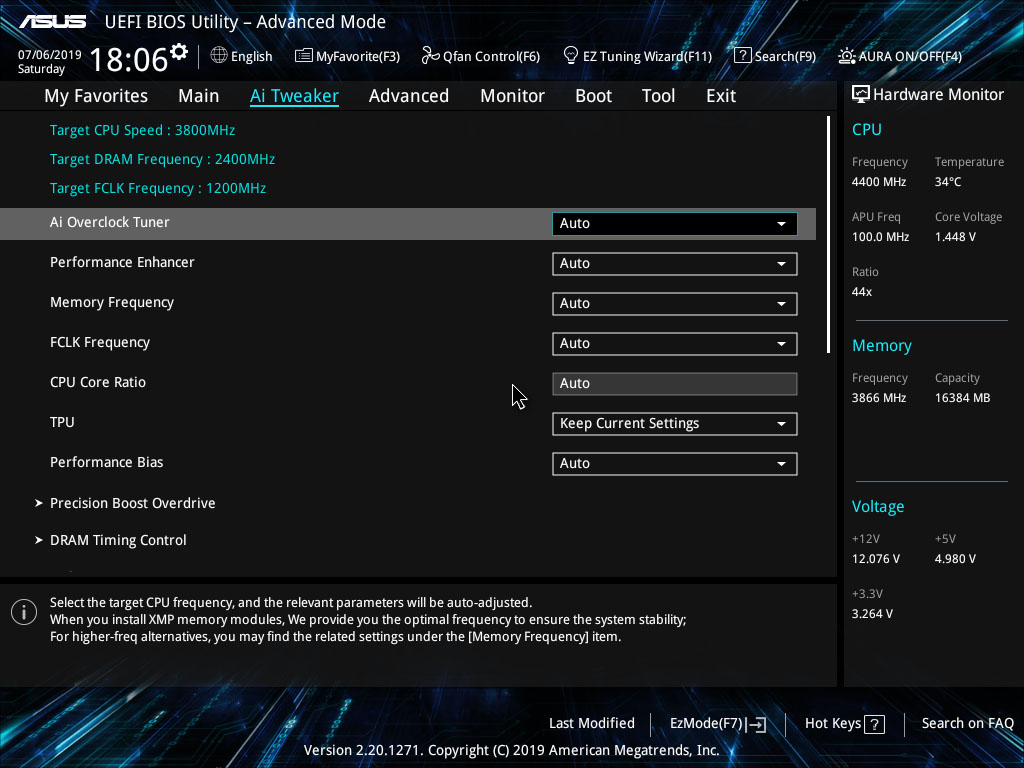Screen dimensions: 1024x768
Task: Select the Ai Tweaker tab
Action: click(x=295, y=96)
